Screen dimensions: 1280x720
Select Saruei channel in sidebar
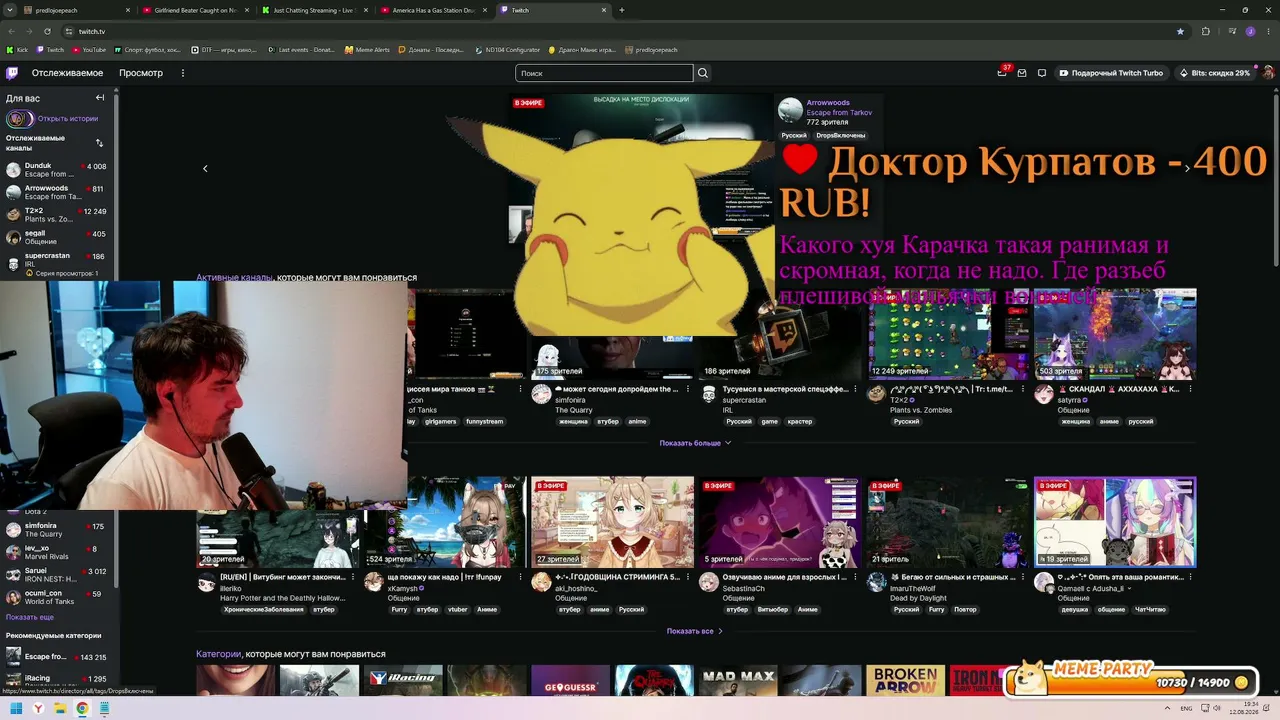58,575
